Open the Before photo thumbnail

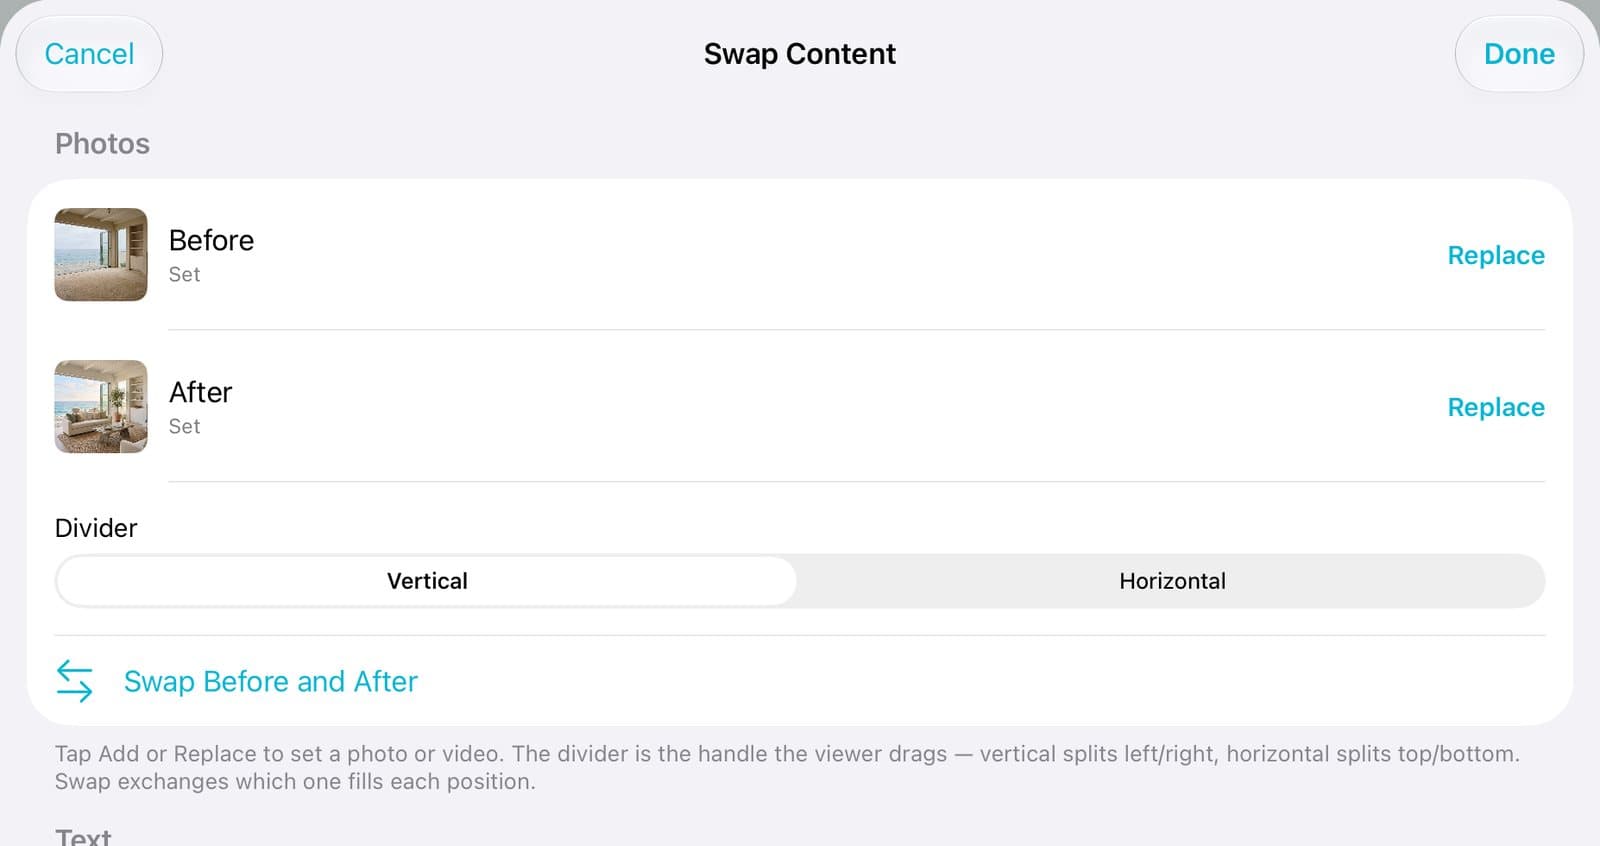pyautogui.click(x=101, y=254)
